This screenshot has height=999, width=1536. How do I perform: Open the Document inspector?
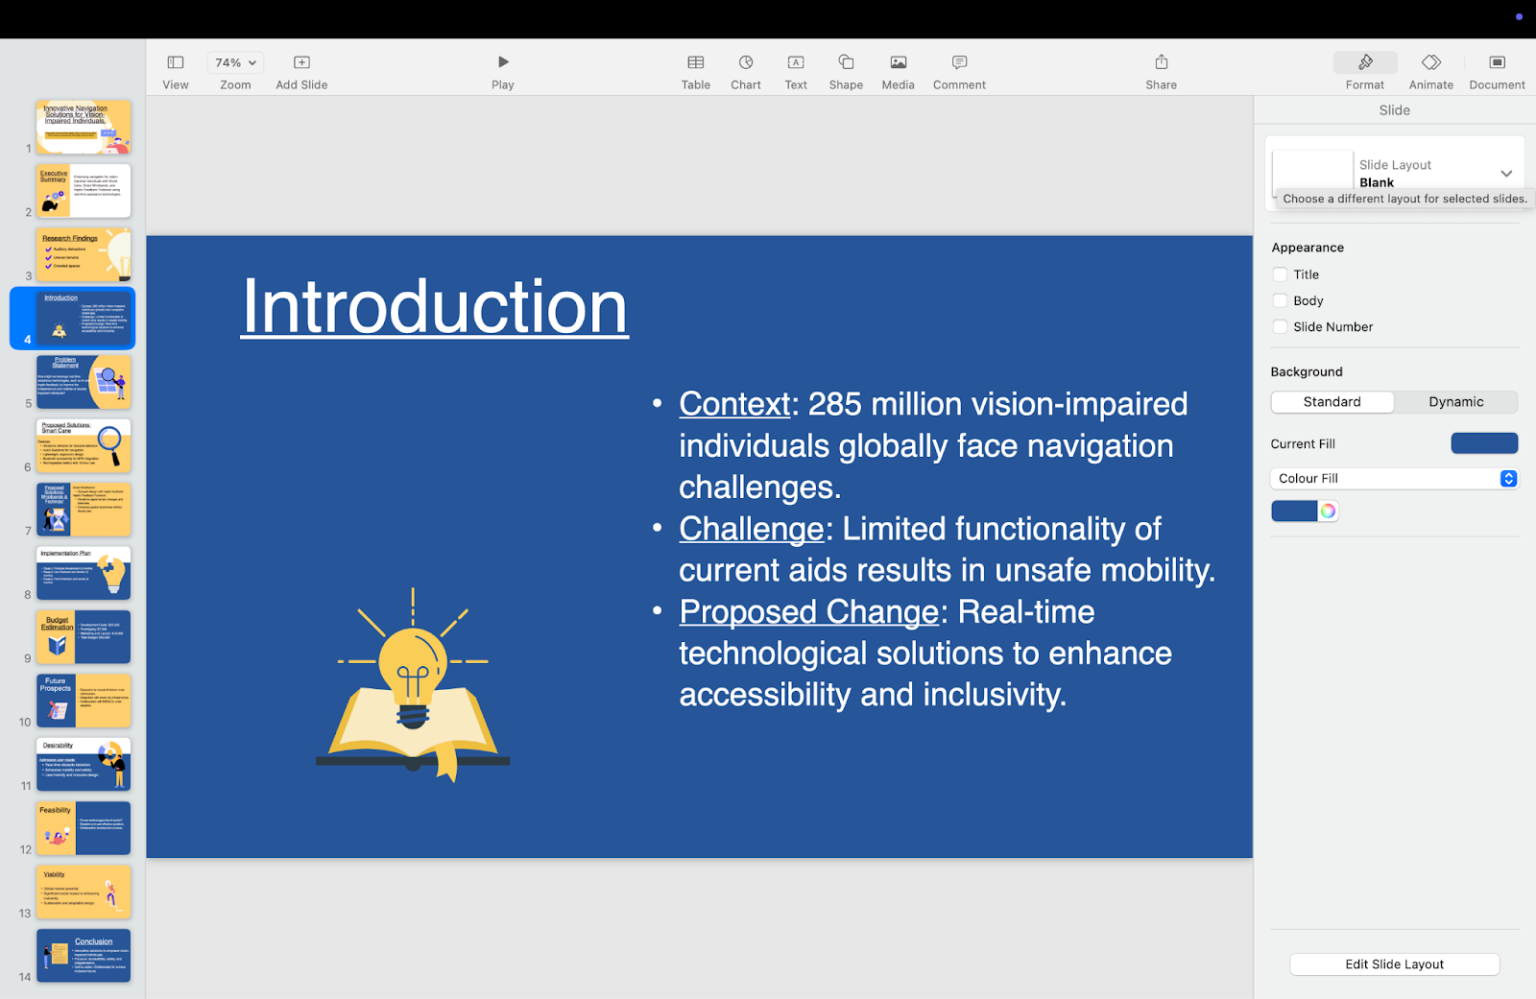[x=1496, y=70]
